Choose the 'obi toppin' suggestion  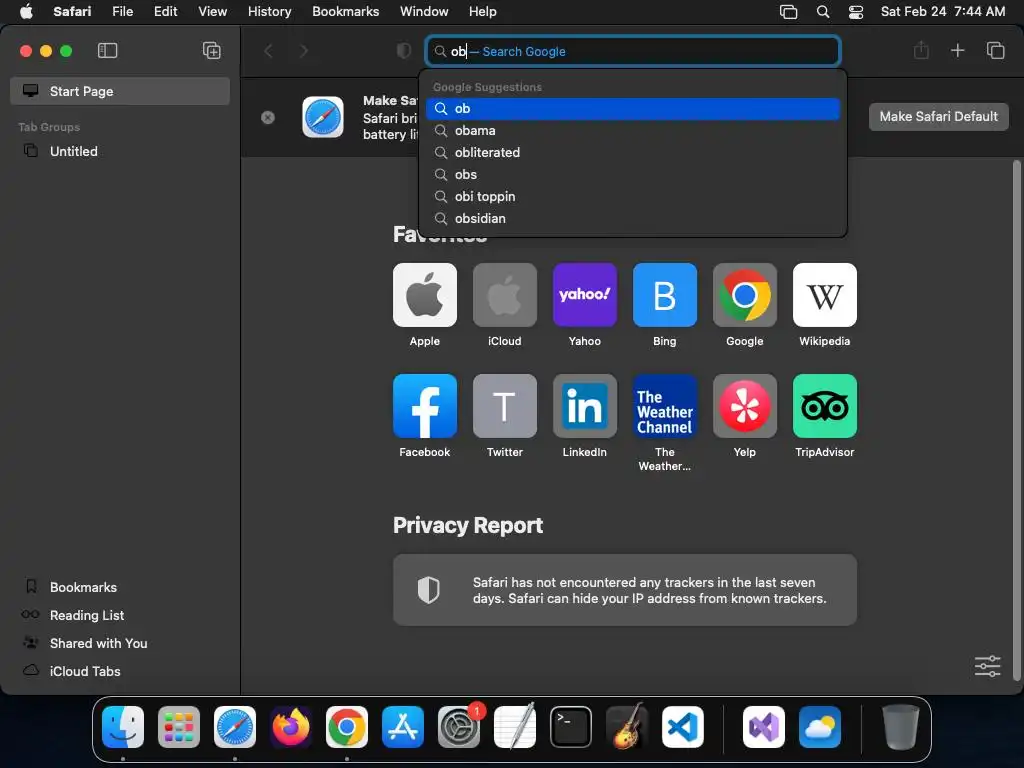[632, 197]
